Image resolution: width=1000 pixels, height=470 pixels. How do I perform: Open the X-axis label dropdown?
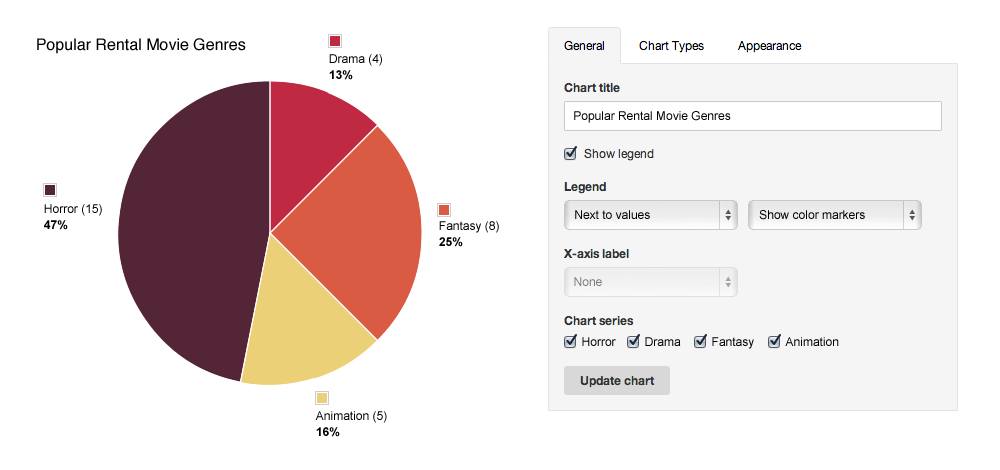click(x=651, y=282)
